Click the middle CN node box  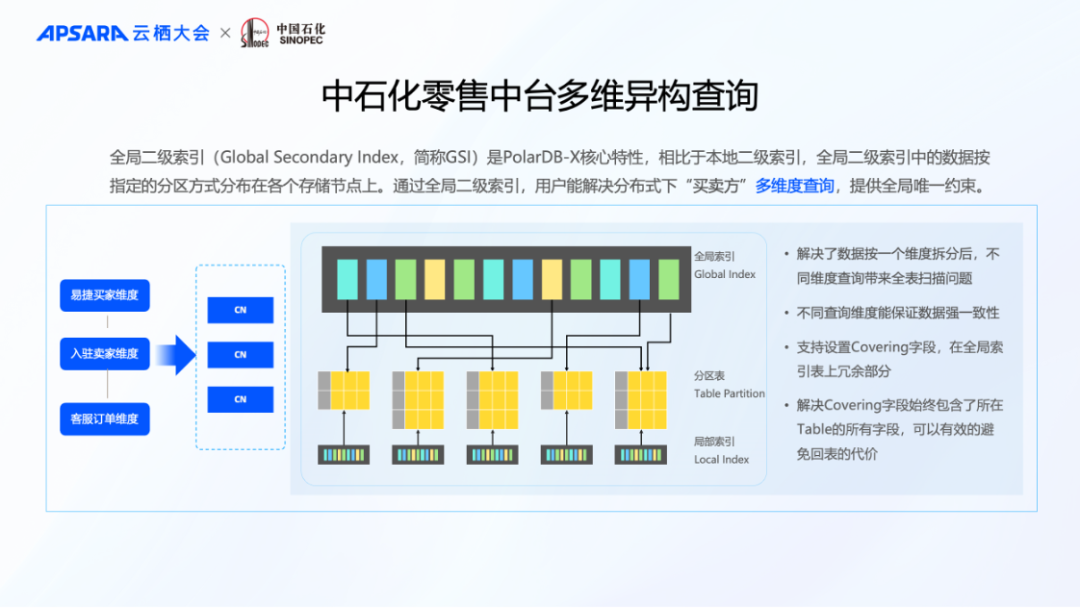[x=240, y=355]
